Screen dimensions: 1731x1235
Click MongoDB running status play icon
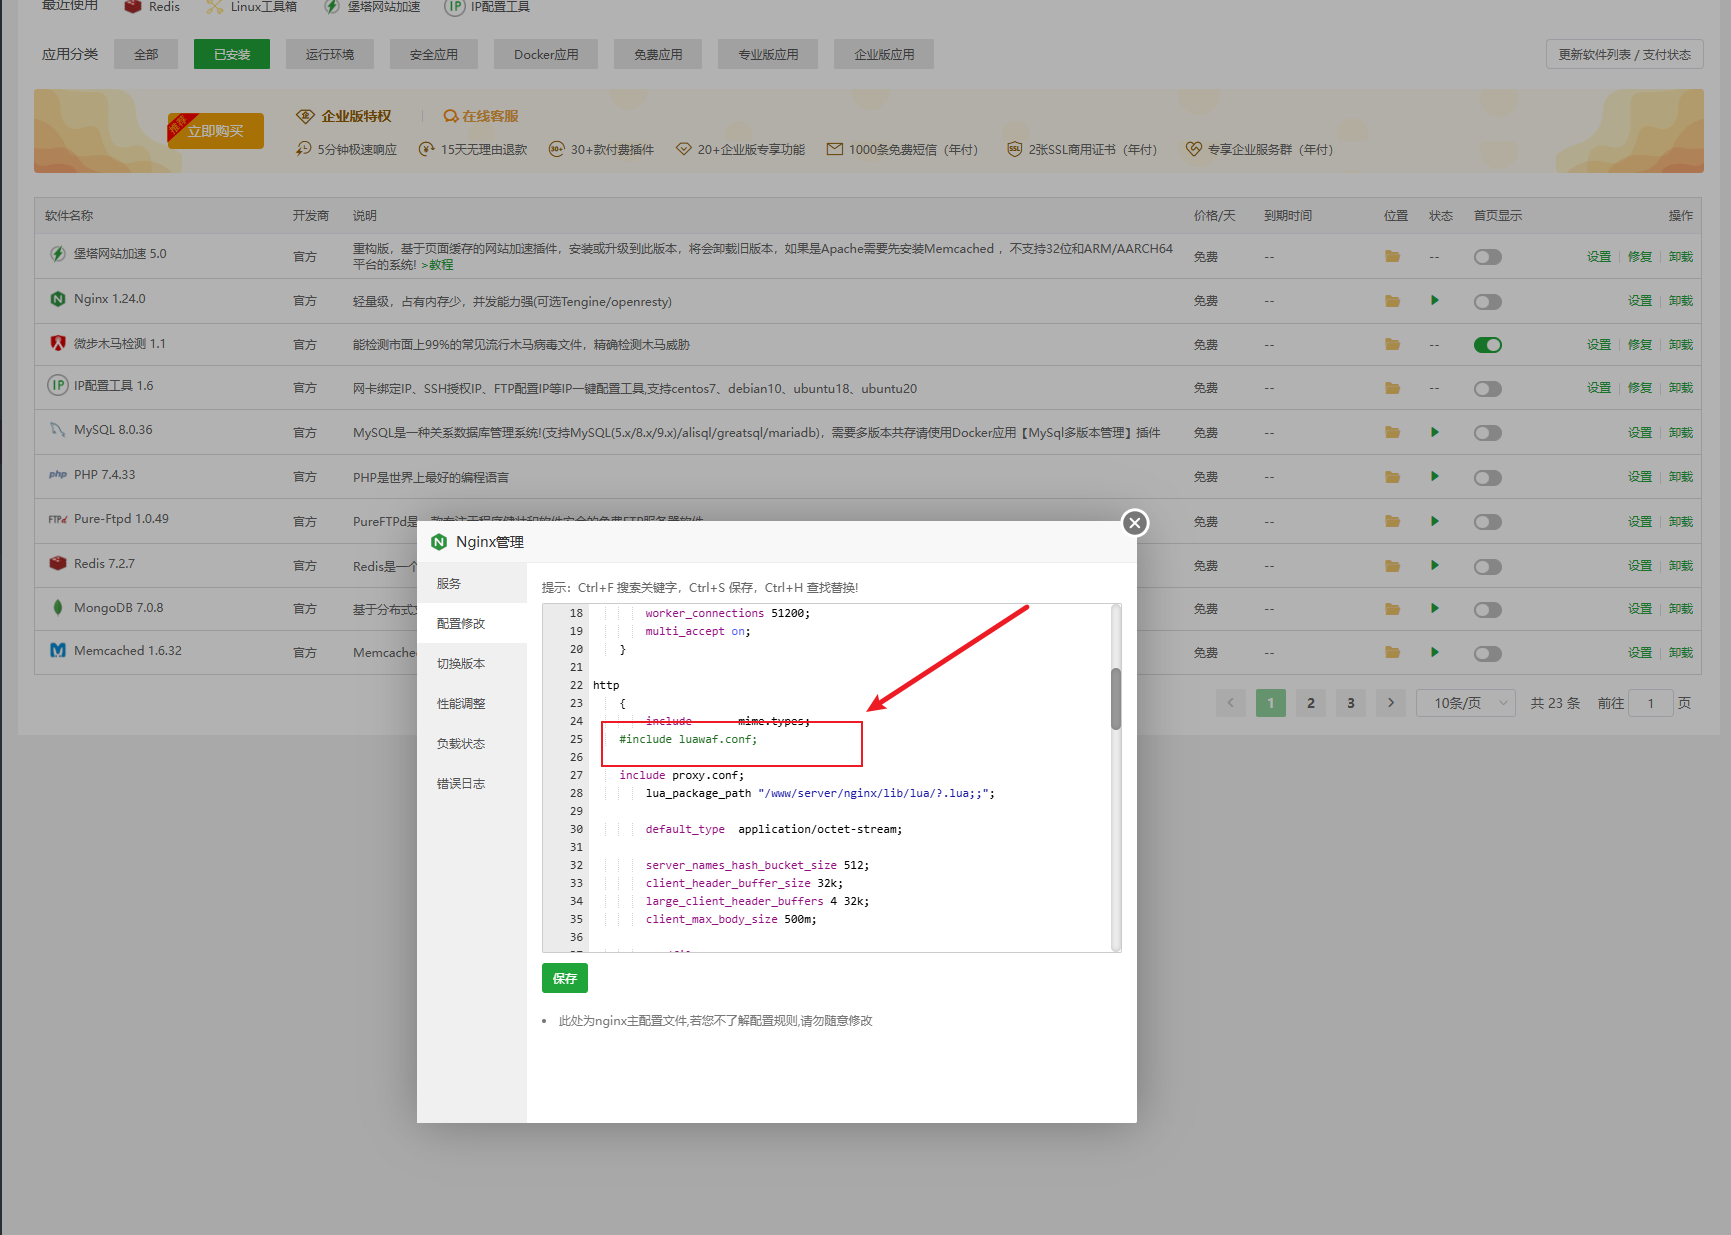tap(1435, 609)
